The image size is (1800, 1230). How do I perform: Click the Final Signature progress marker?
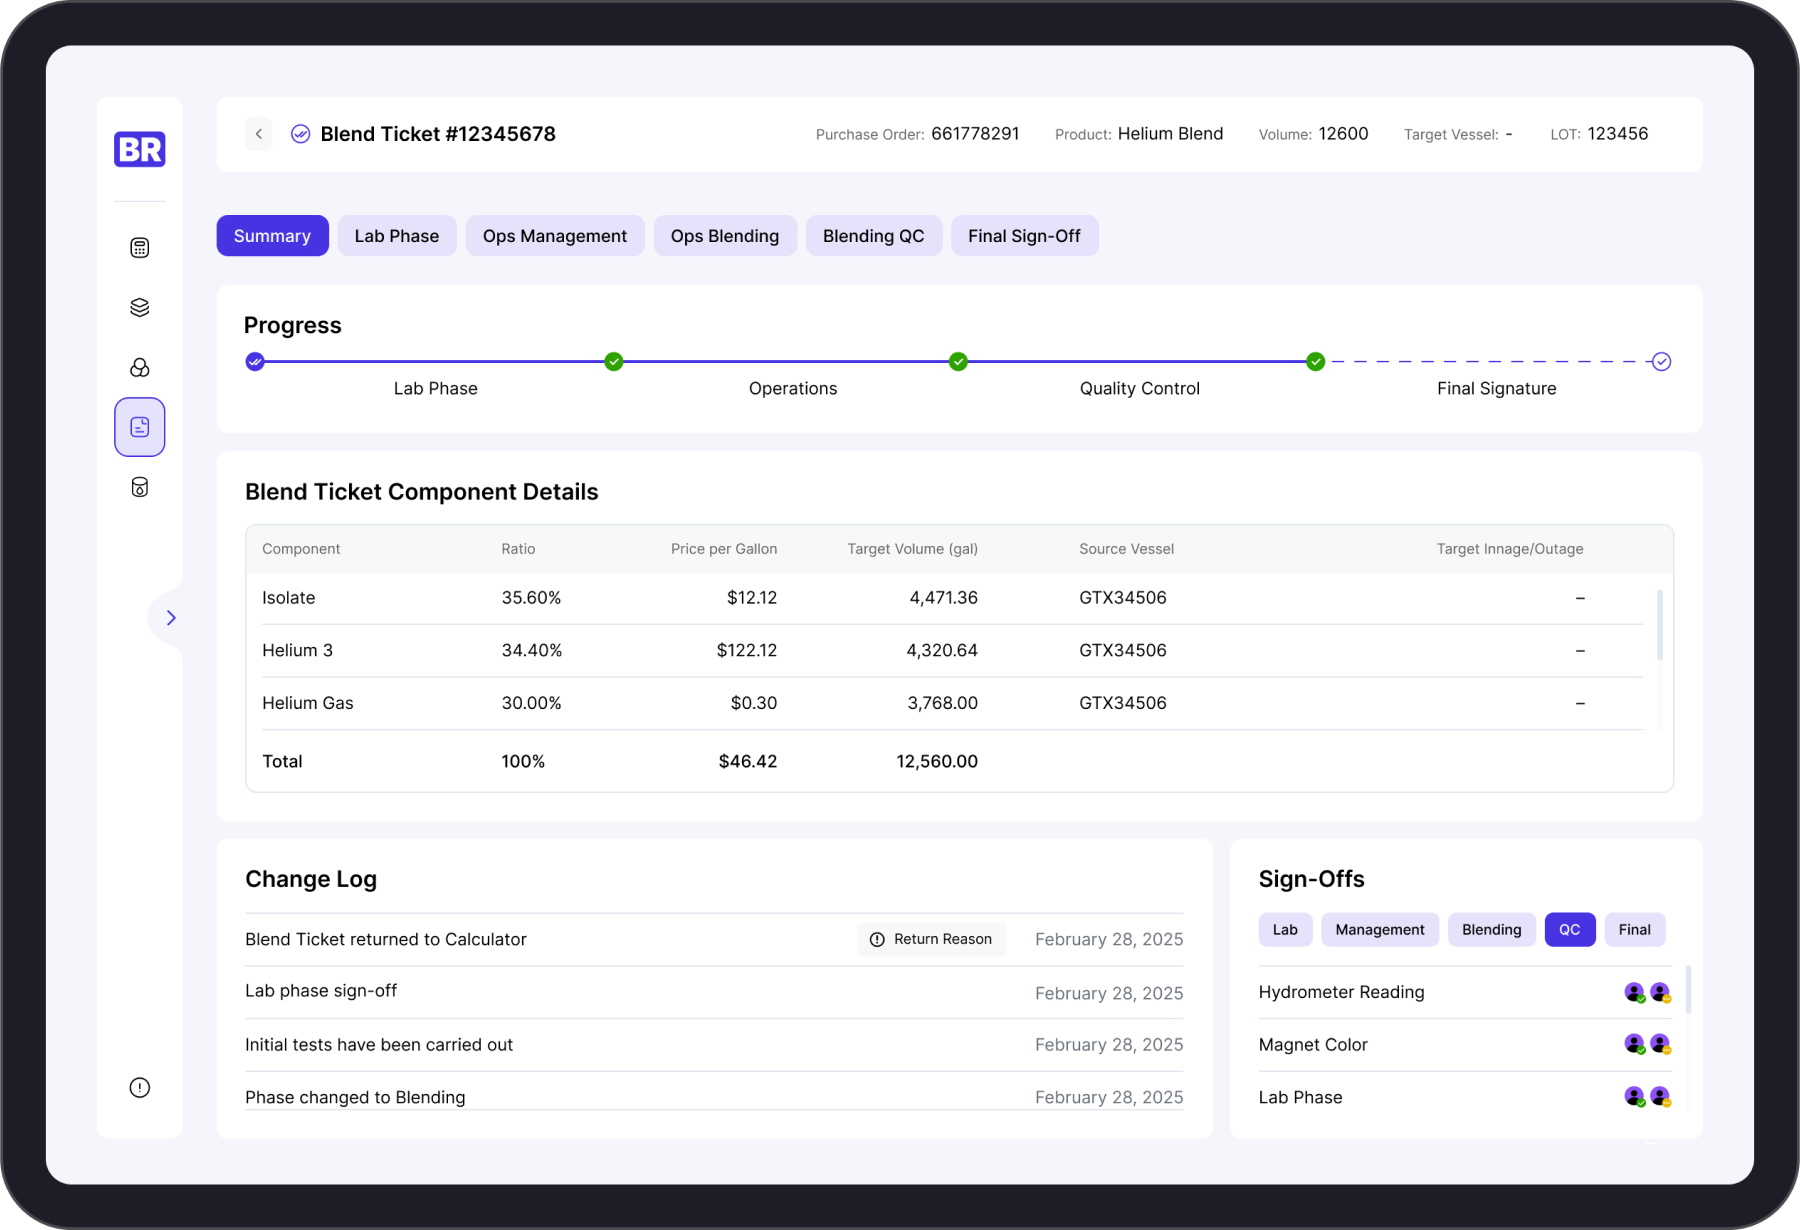pyautogui.click(x=1661, y=362)
